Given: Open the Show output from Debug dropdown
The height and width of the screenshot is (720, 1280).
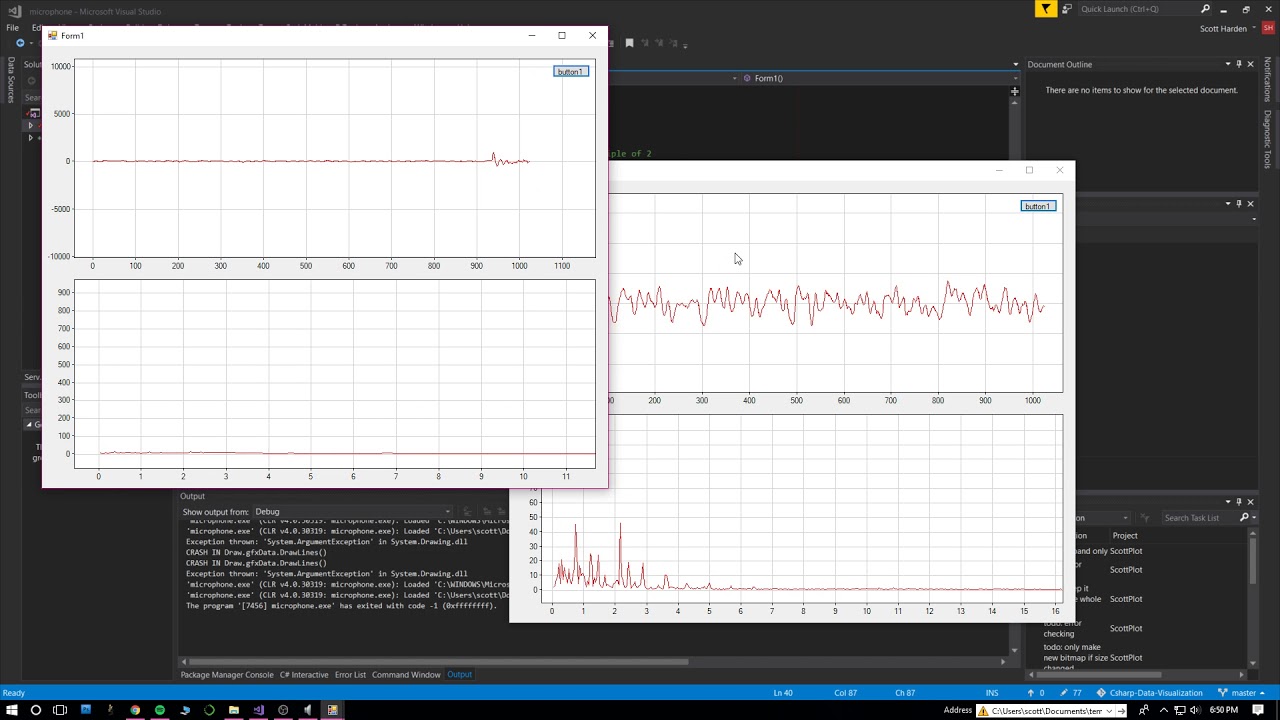Looking at the screenshot, I should point(352,512).
